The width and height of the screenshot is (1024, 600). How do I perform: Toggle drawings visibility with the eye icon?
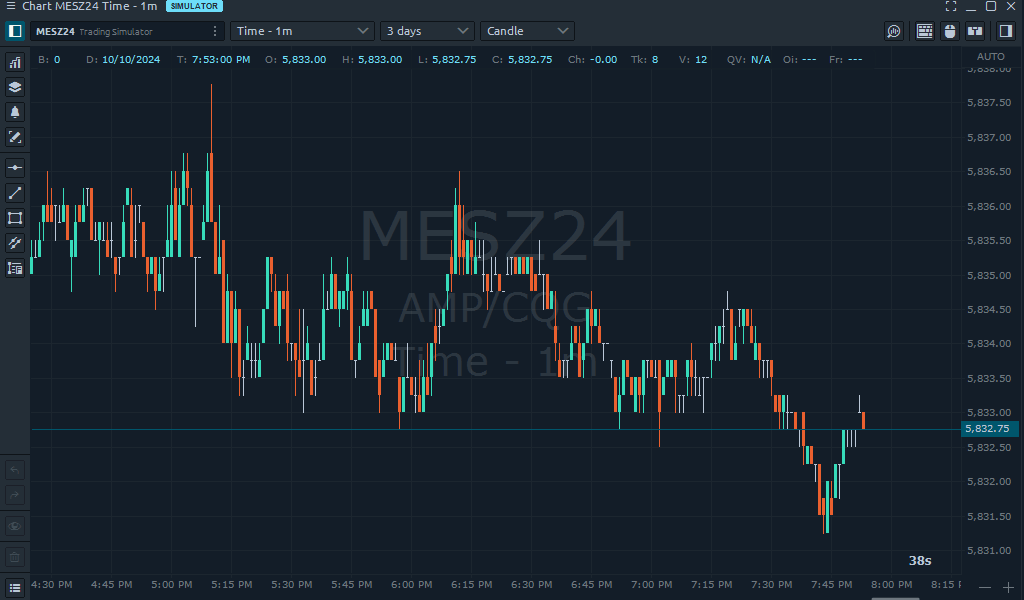click(15, 525)
